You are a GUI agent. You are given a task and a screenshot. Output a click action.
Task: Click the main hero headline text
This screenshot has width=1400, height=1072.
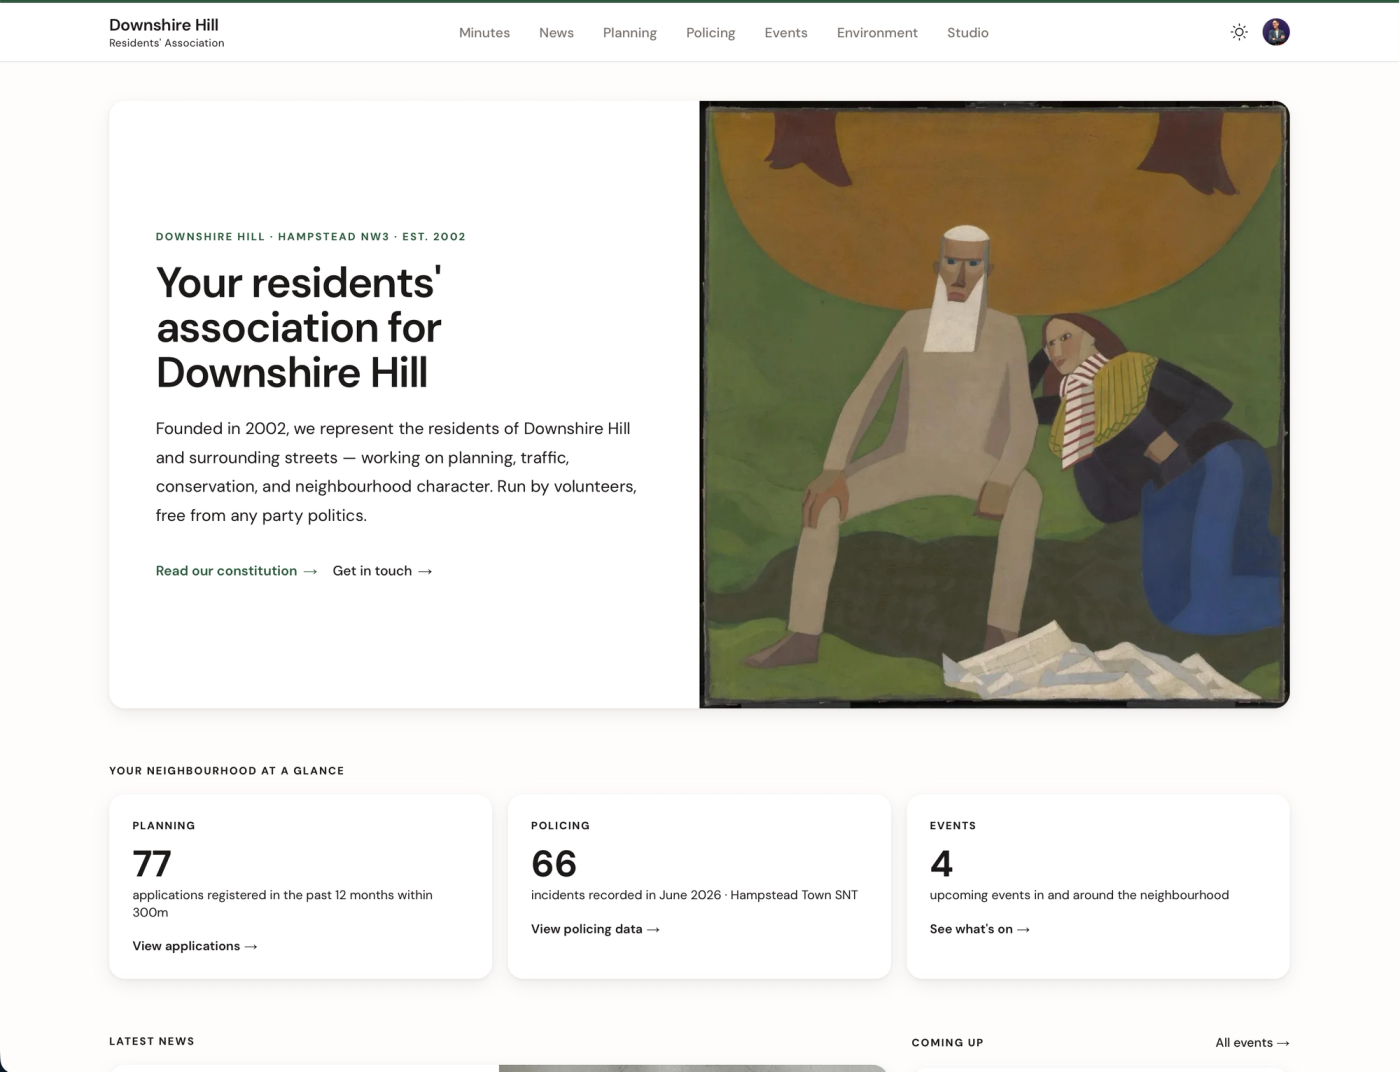click(299, 328)
